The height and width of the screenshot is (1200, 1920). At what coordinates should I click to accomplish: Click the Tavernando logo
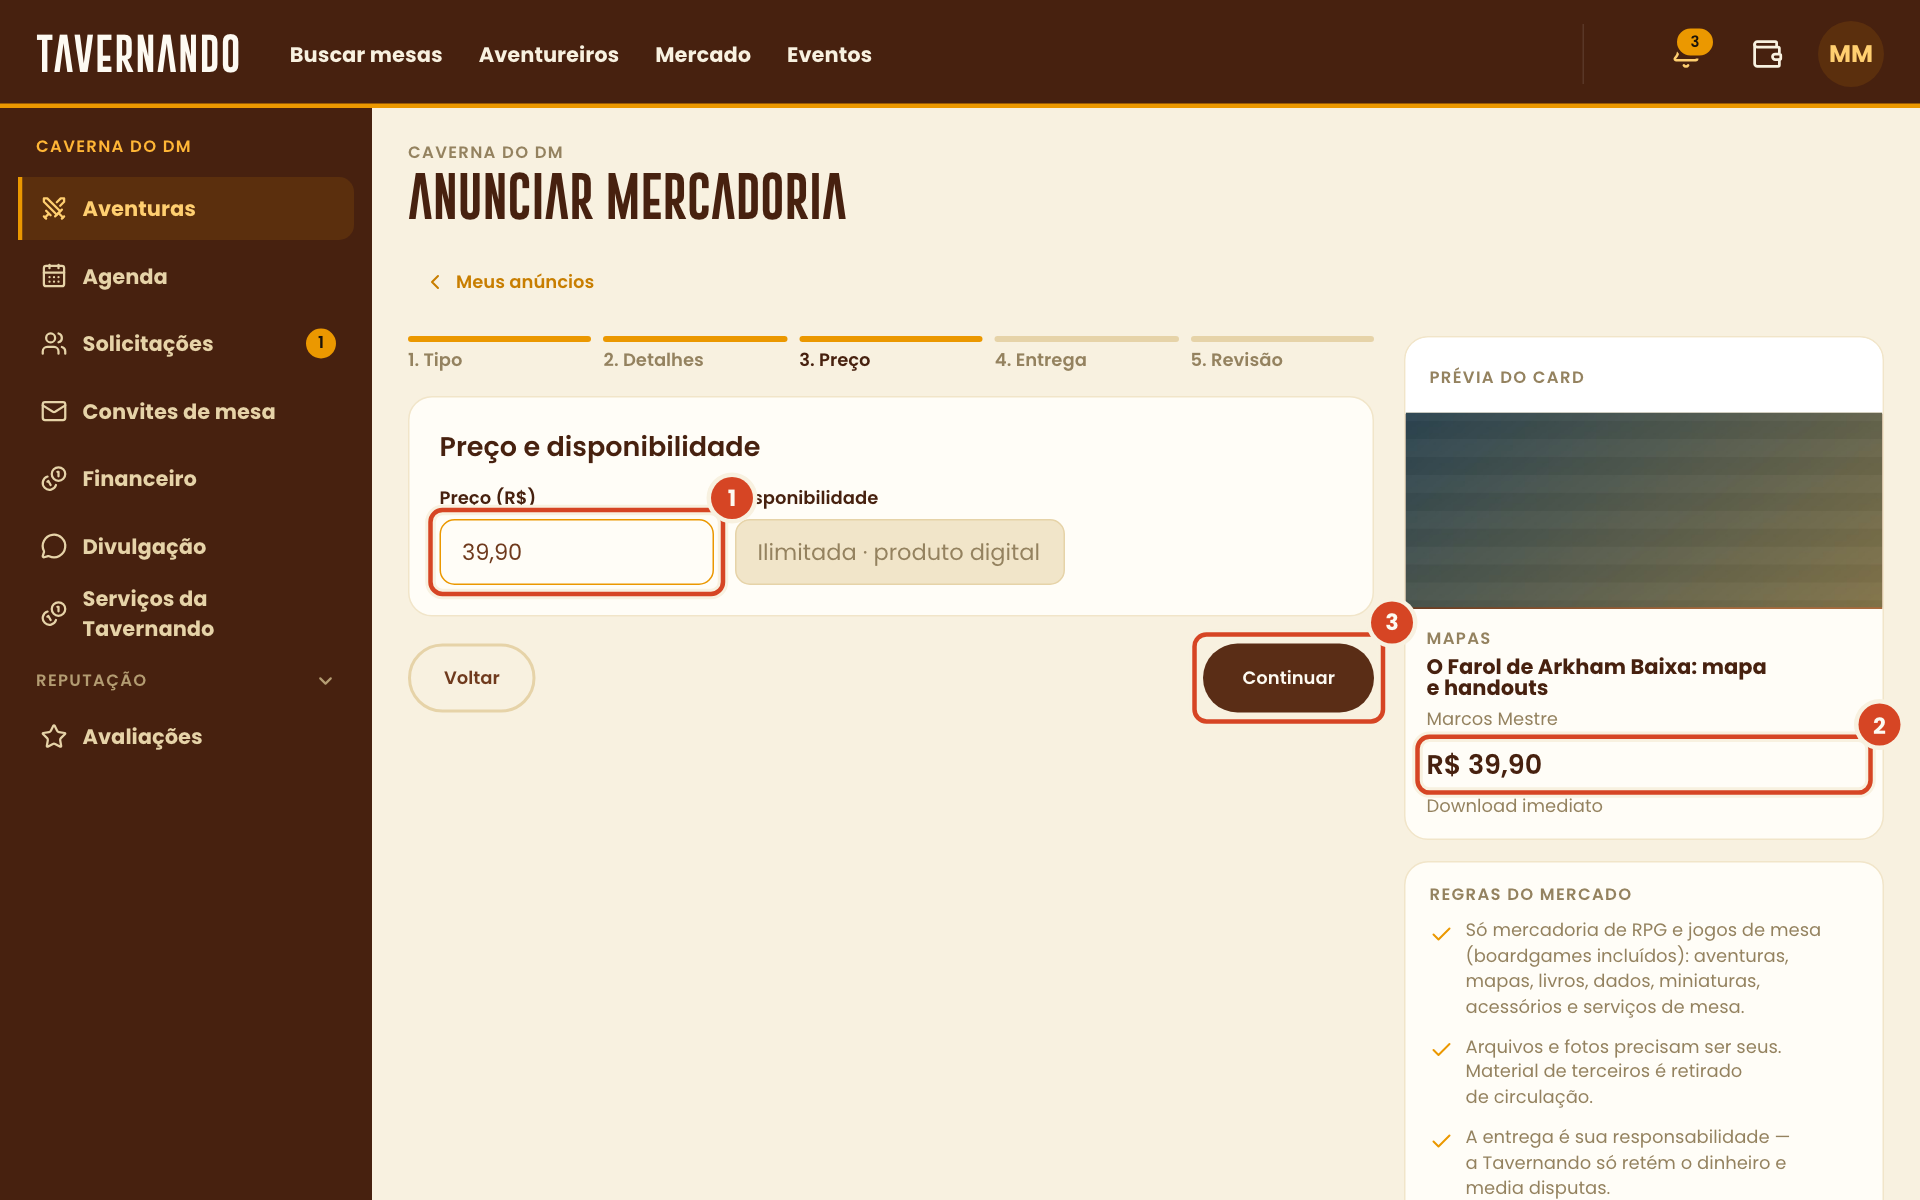tap(138, 54)
